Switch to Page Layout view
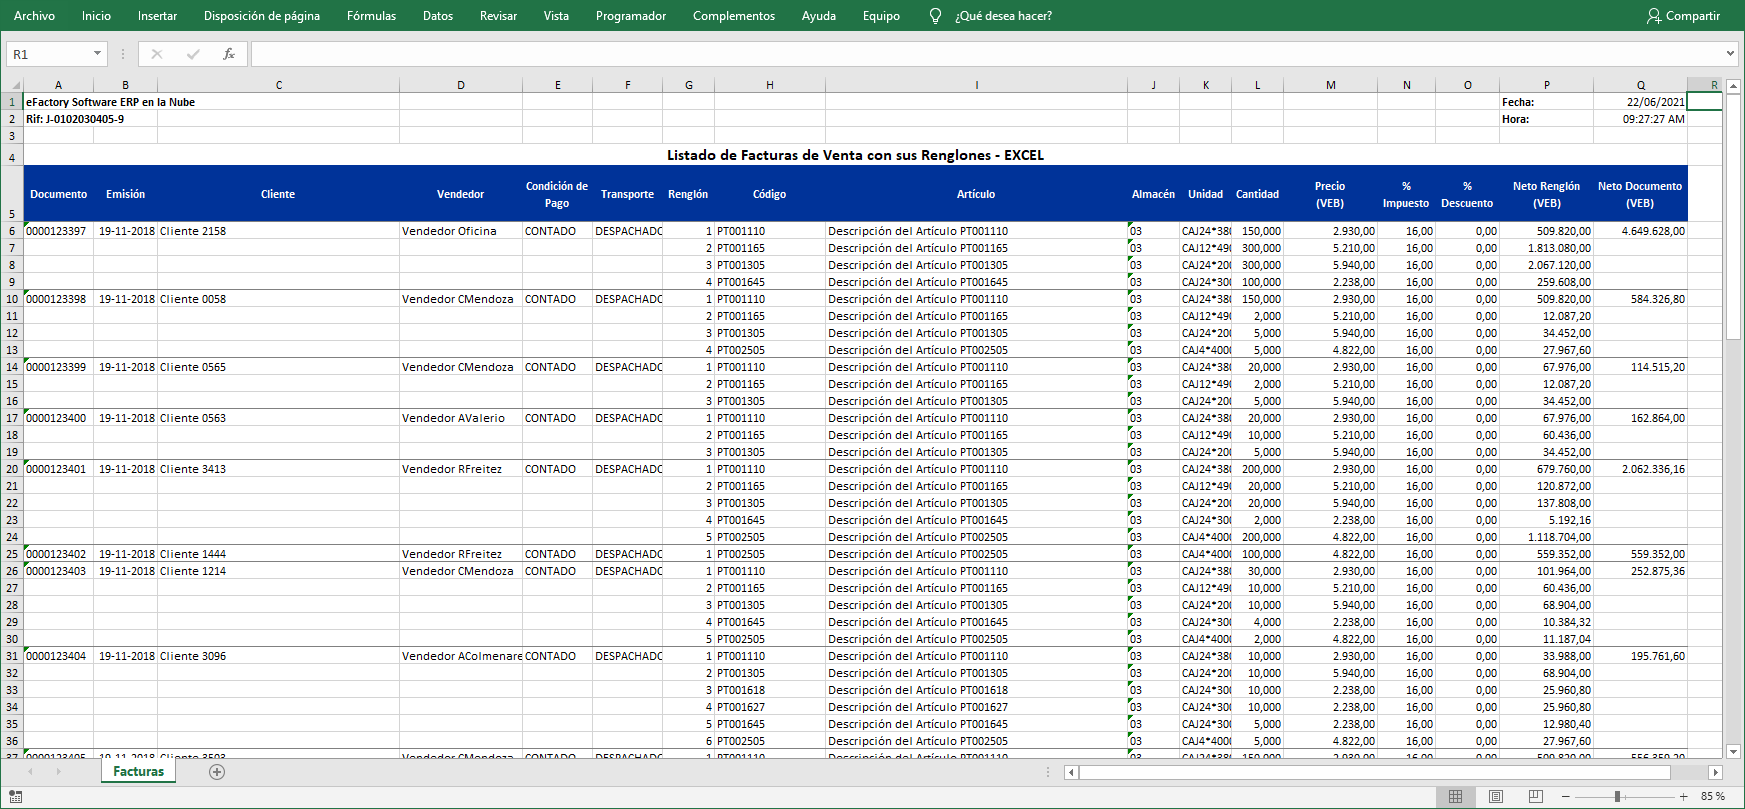The height and width of the screenshot is (809, 1745). (x=1495, y=796)
